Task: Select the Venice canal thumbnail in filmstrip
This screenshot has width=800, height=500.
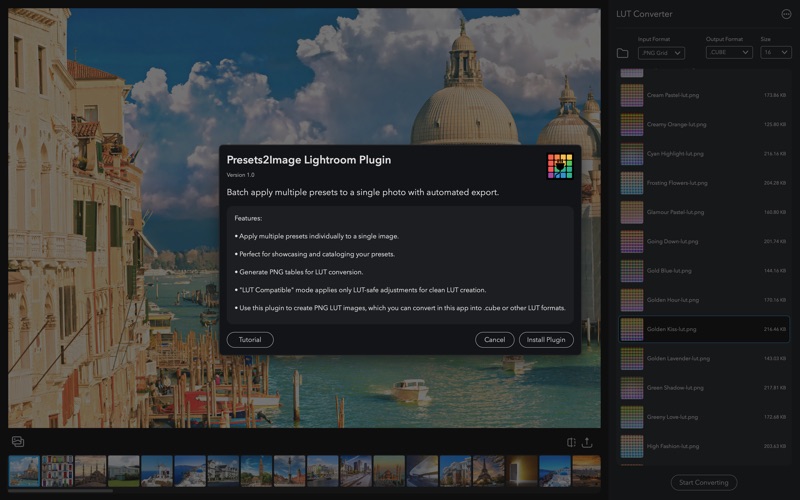Action: click(24, 471)
